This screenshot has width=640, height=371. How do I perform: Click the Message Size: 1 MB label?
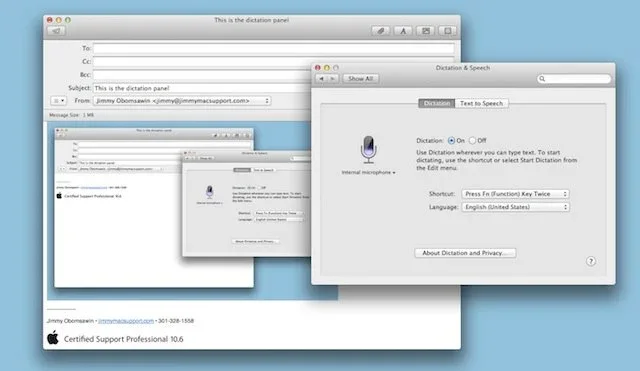click(71, 115)
